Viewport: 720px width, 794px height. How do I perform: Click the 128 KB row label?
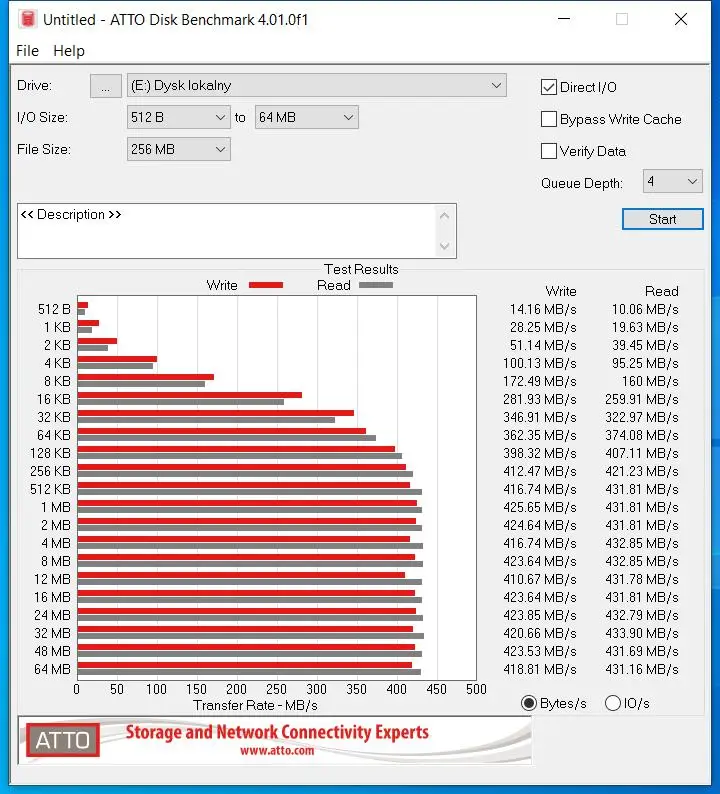pos(50,453)
